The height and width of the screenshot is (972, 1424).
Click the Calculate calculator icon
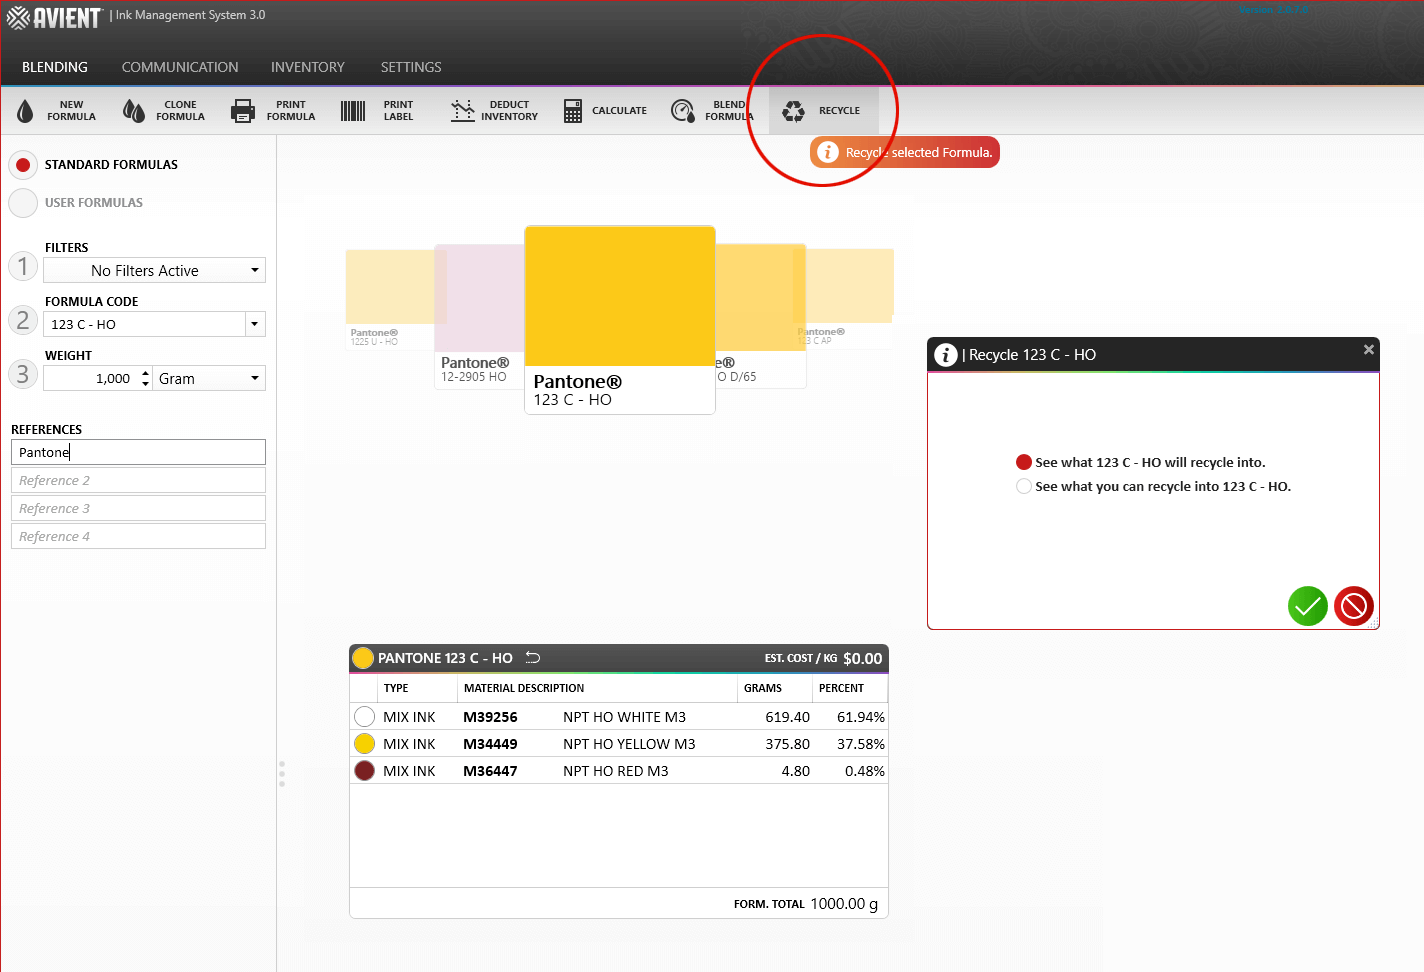(573, 111)
